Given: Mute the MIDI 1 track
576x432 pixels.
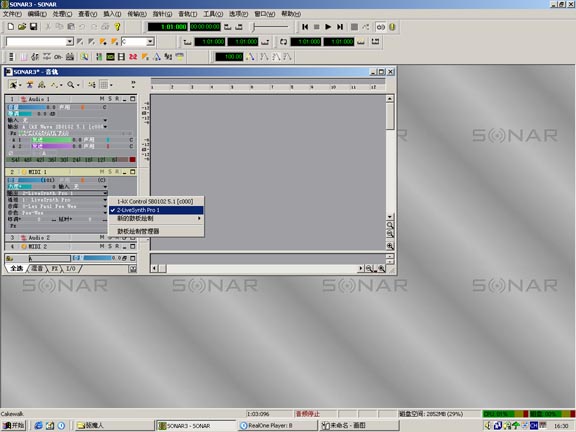Looking at the screenshot, I should click(102, 172).
